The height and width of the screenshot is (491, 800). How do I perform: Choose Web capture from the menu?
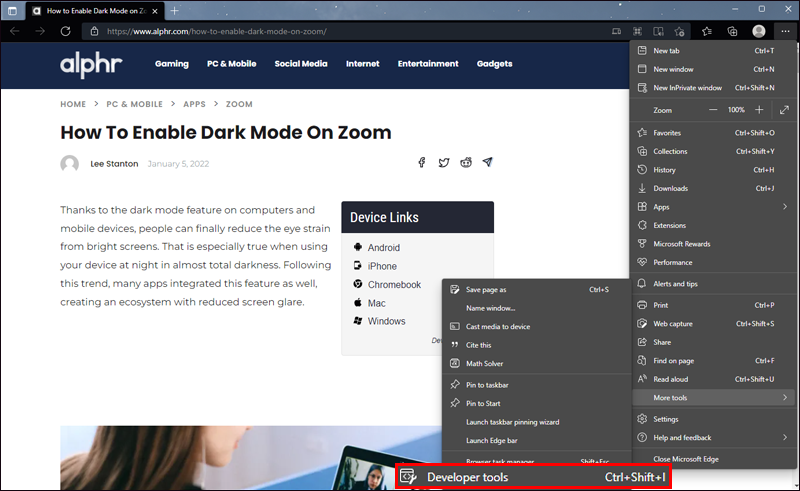714,324
